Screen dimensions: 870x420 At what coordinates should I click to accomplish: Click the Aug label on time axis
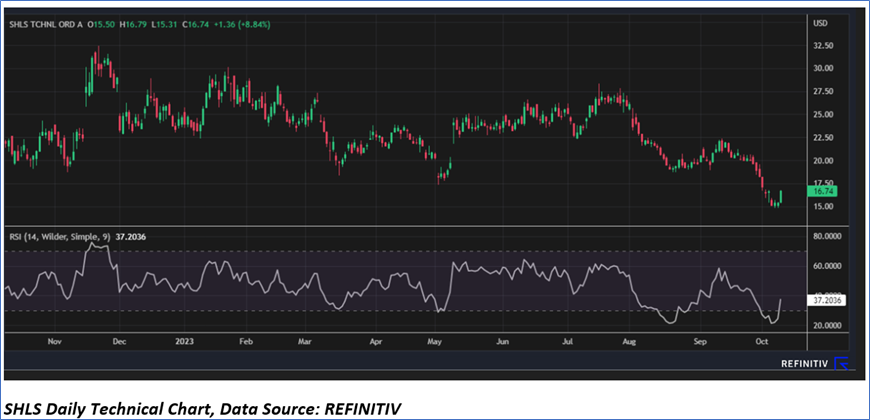(x=629, y=340)
